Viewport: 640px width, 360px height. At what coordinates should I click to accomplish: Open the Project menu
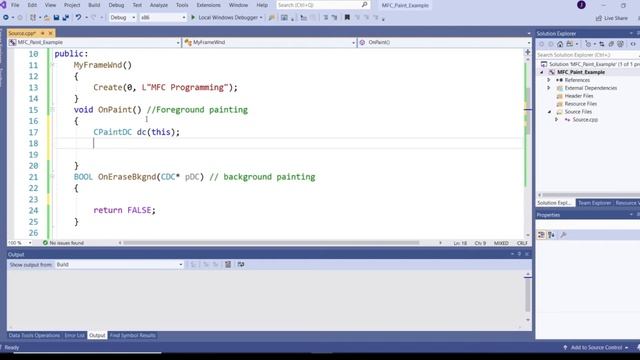[72, 5]
